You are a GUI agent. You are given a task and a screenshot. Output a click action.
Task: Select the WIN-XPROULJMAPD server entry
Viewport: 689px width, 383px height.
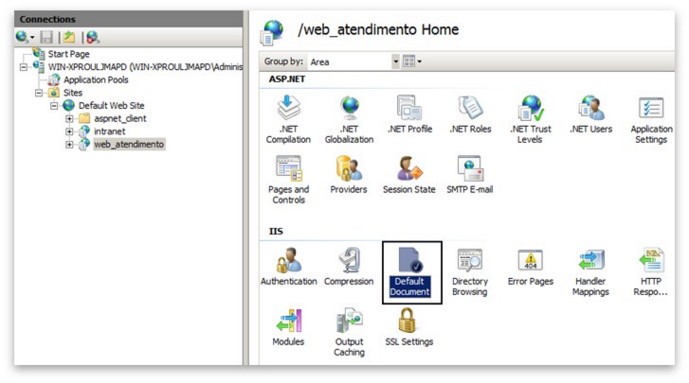coord(145,67)
